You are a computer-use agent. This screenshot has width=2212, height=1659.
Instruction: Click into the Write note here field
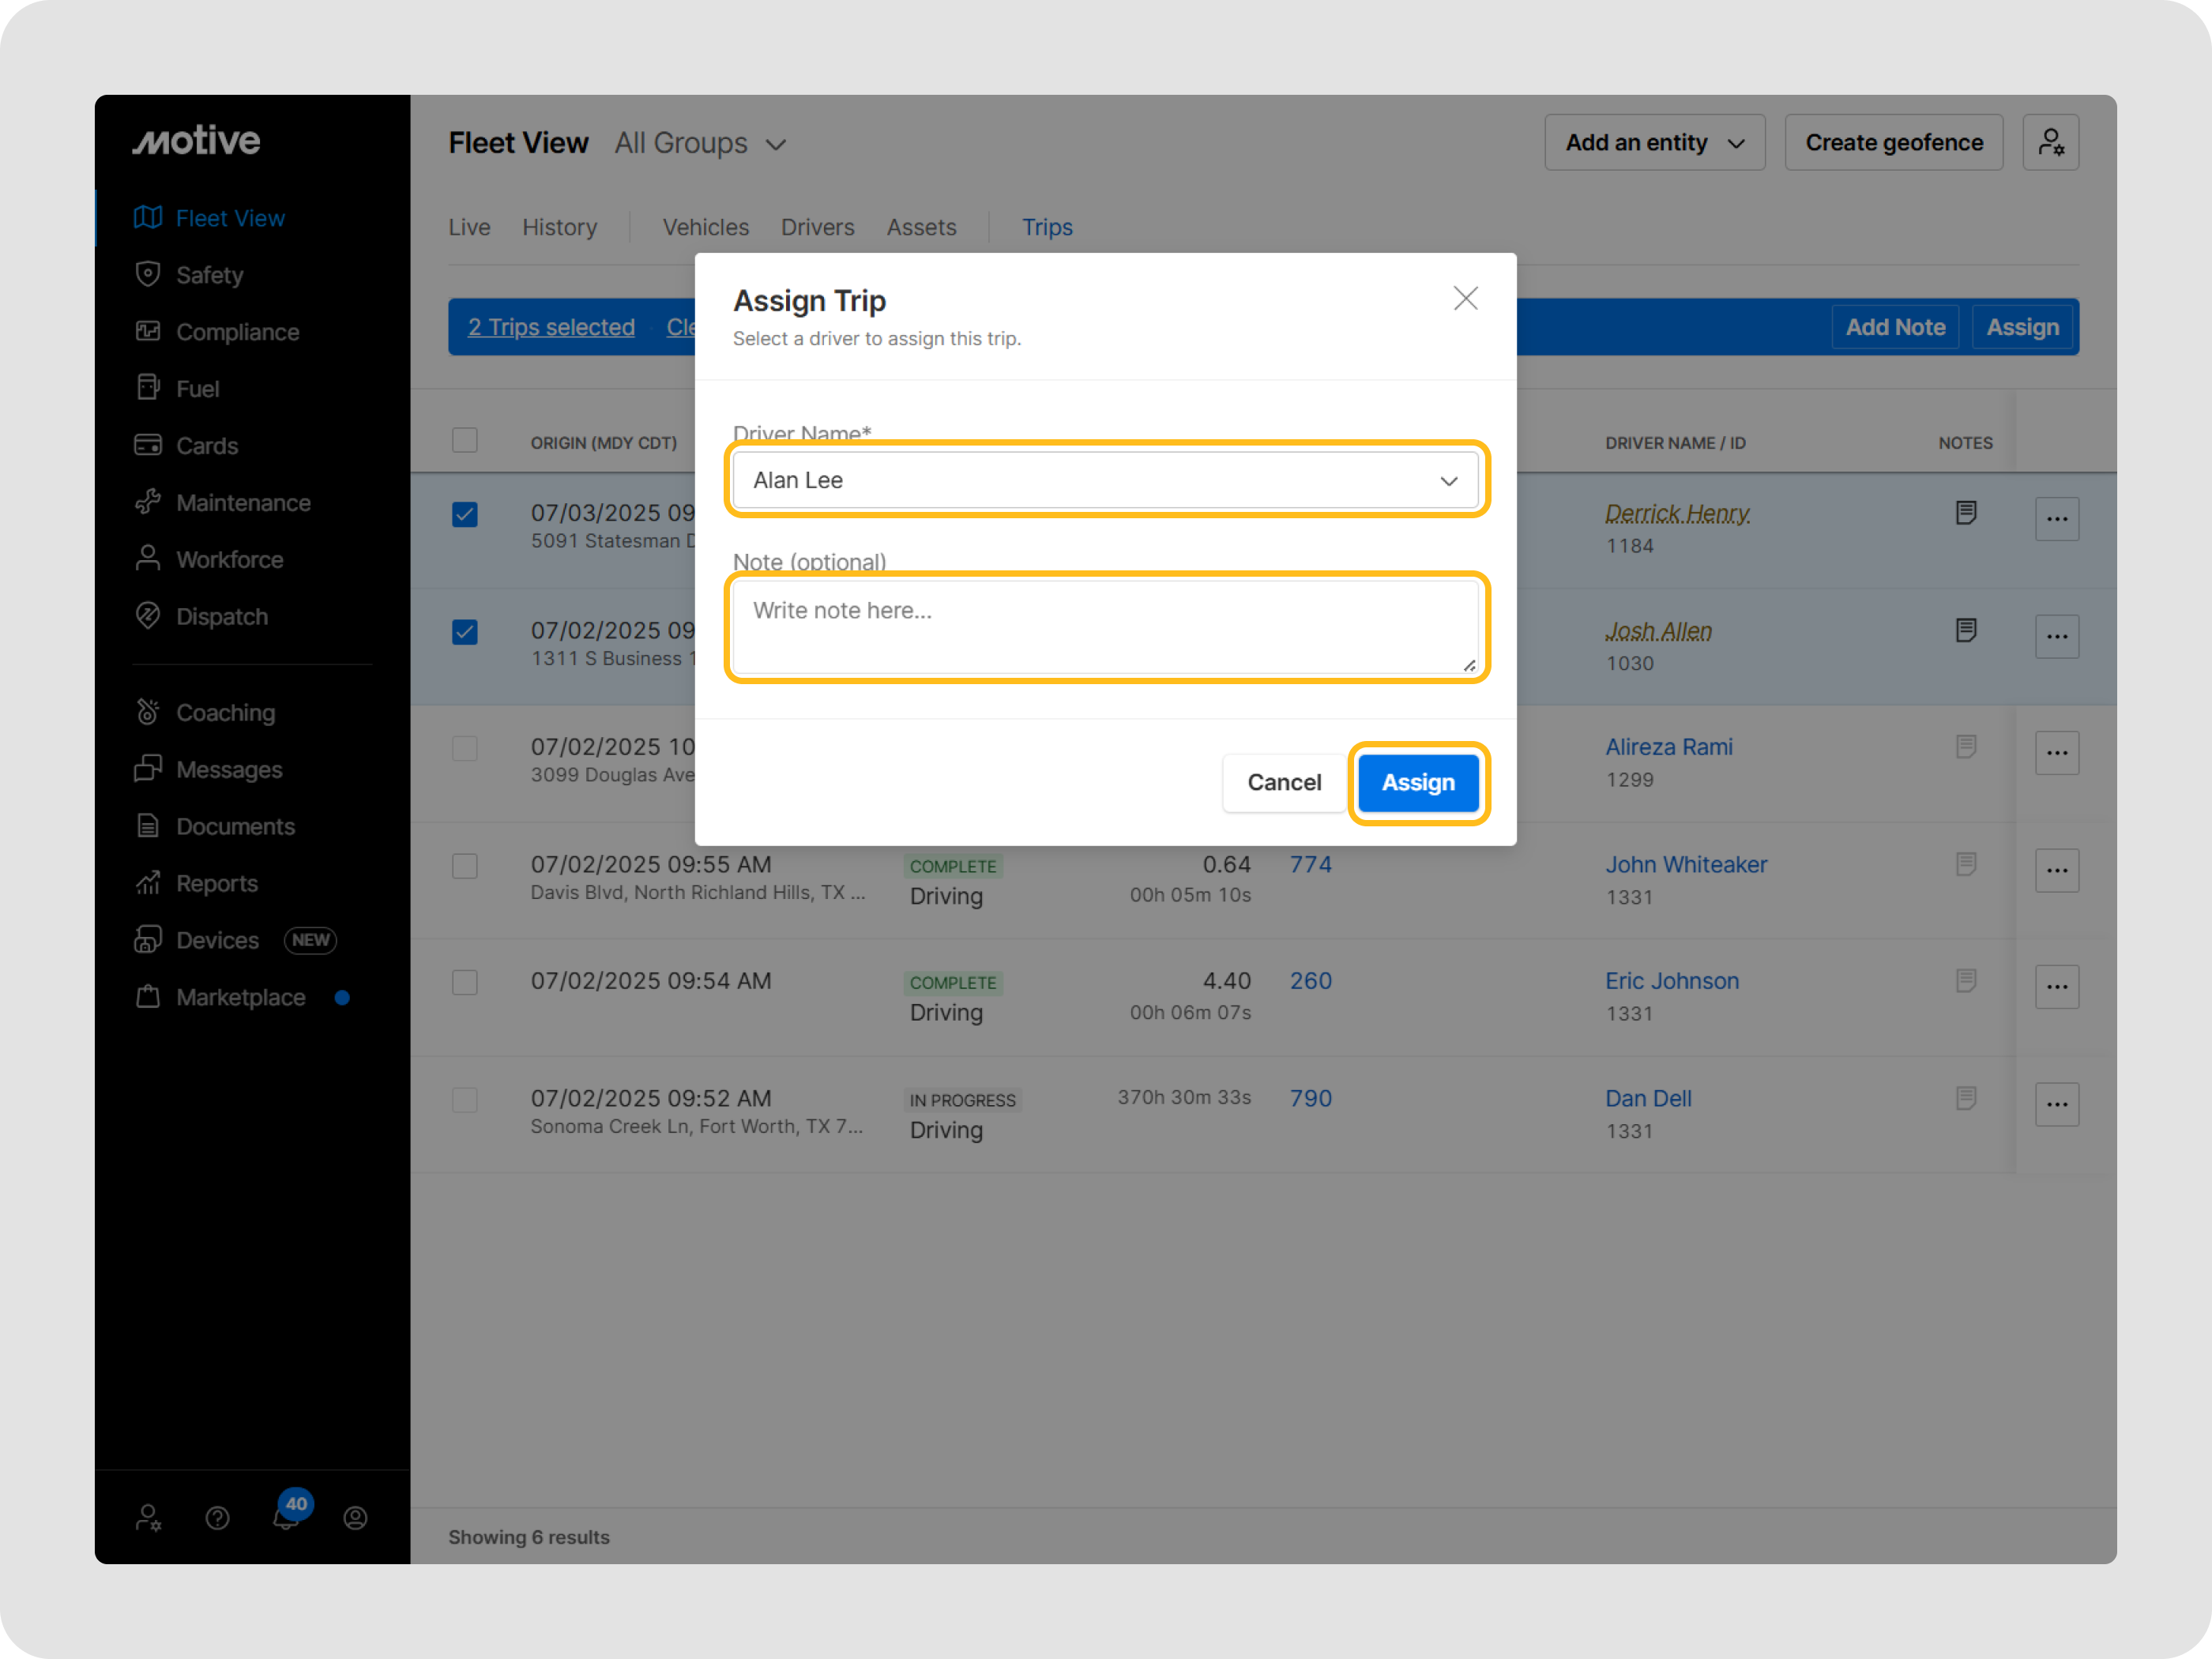(x=1105, y=627)
